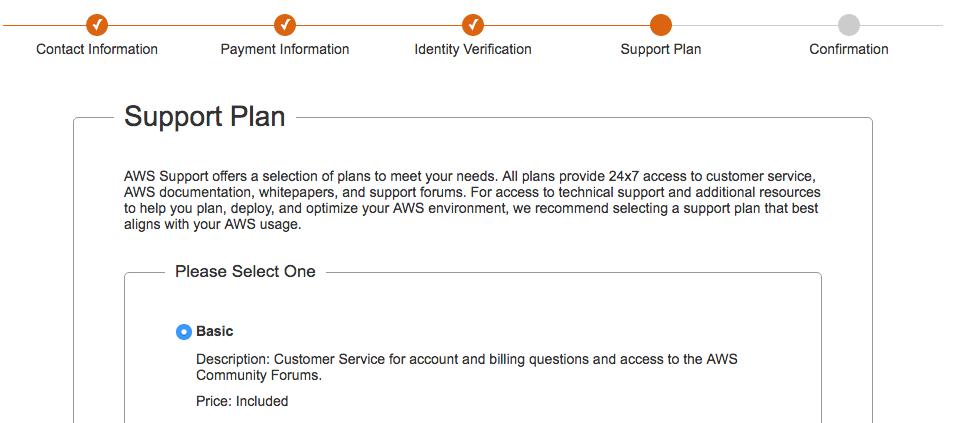Open the Identity Verification step label
973x423 pixels.
473,49
